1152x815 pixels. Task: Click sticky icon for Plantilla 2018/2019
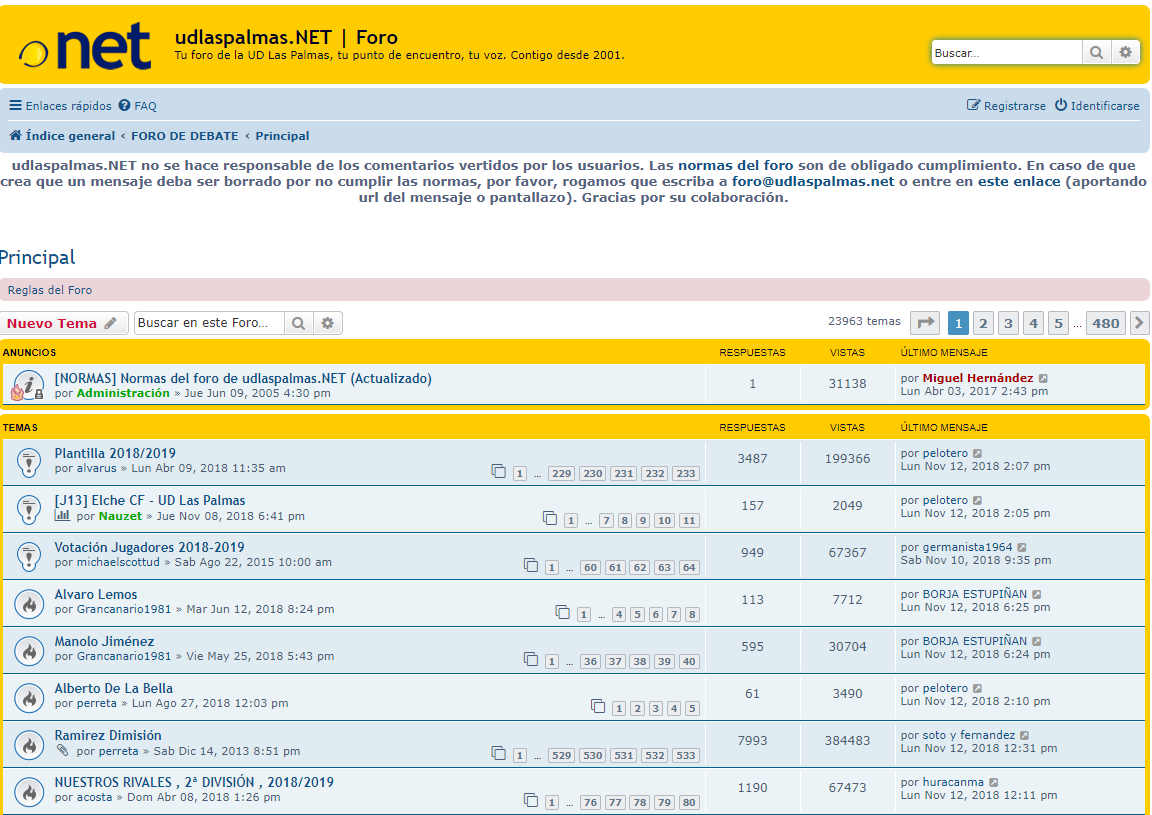29,463
